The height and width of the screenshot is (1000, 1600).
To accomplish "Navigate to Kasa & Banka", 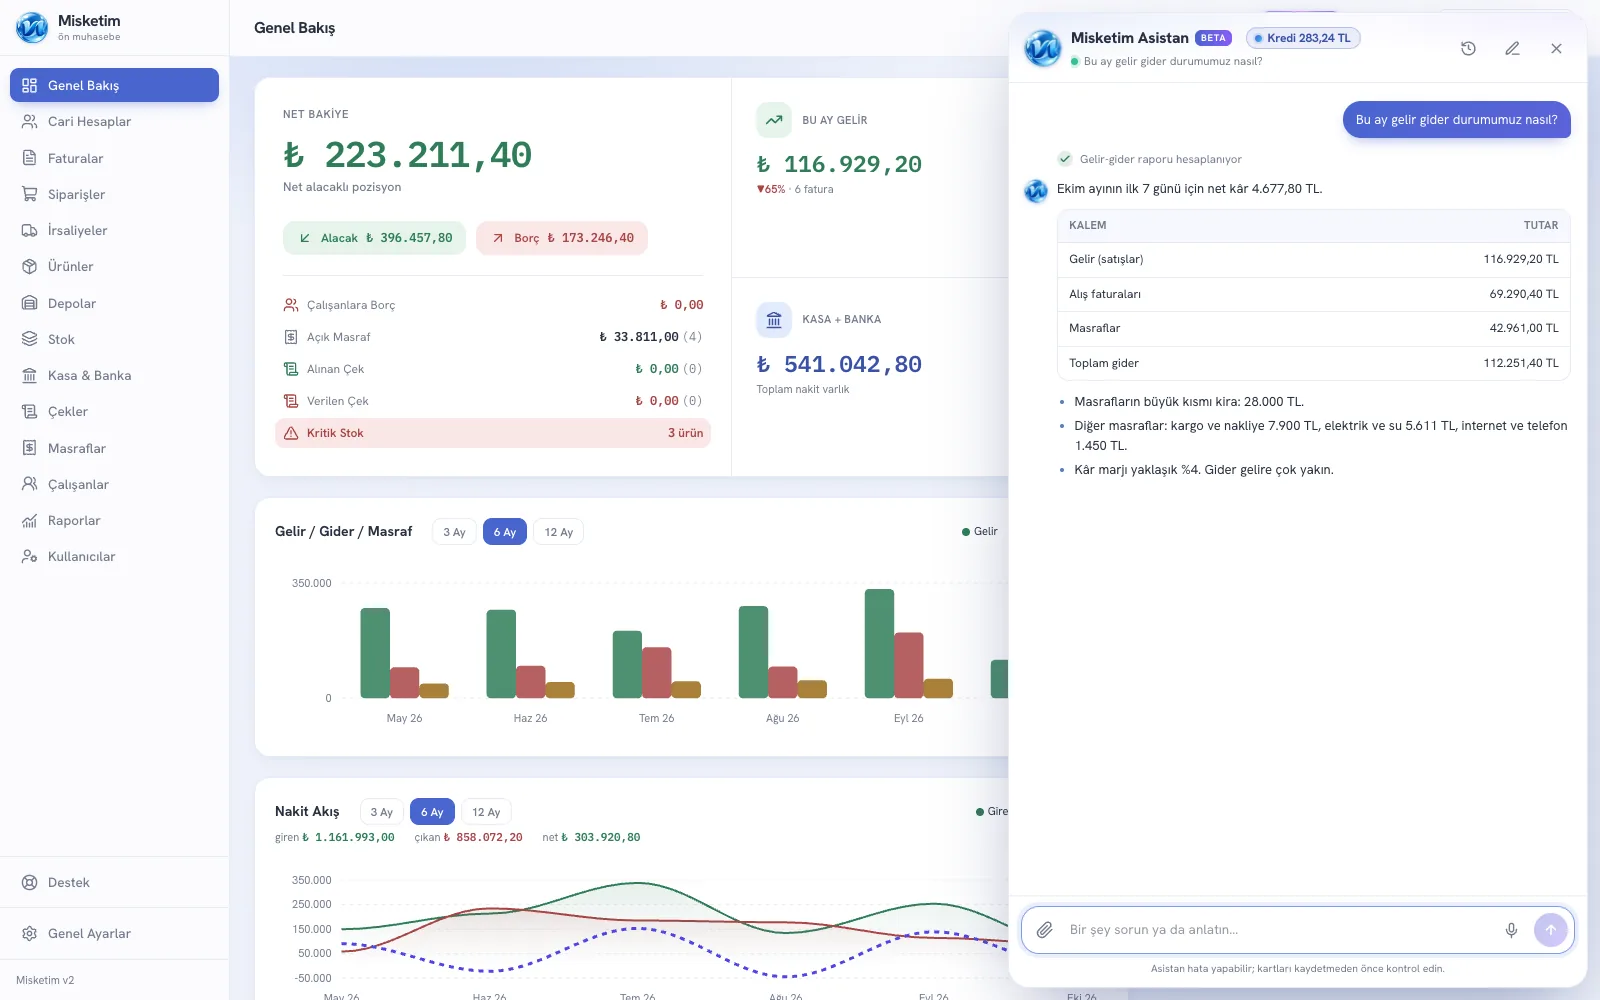I will coord(114,375).
